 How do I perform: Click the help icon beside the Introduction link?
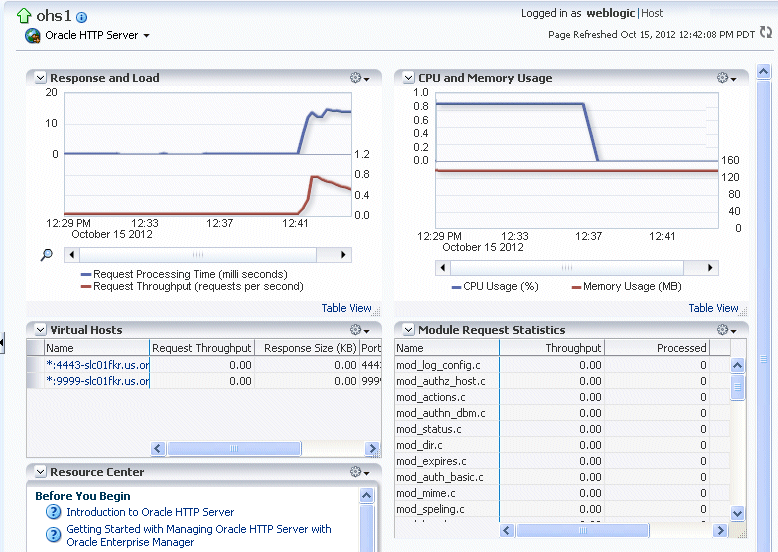point(53,512)
